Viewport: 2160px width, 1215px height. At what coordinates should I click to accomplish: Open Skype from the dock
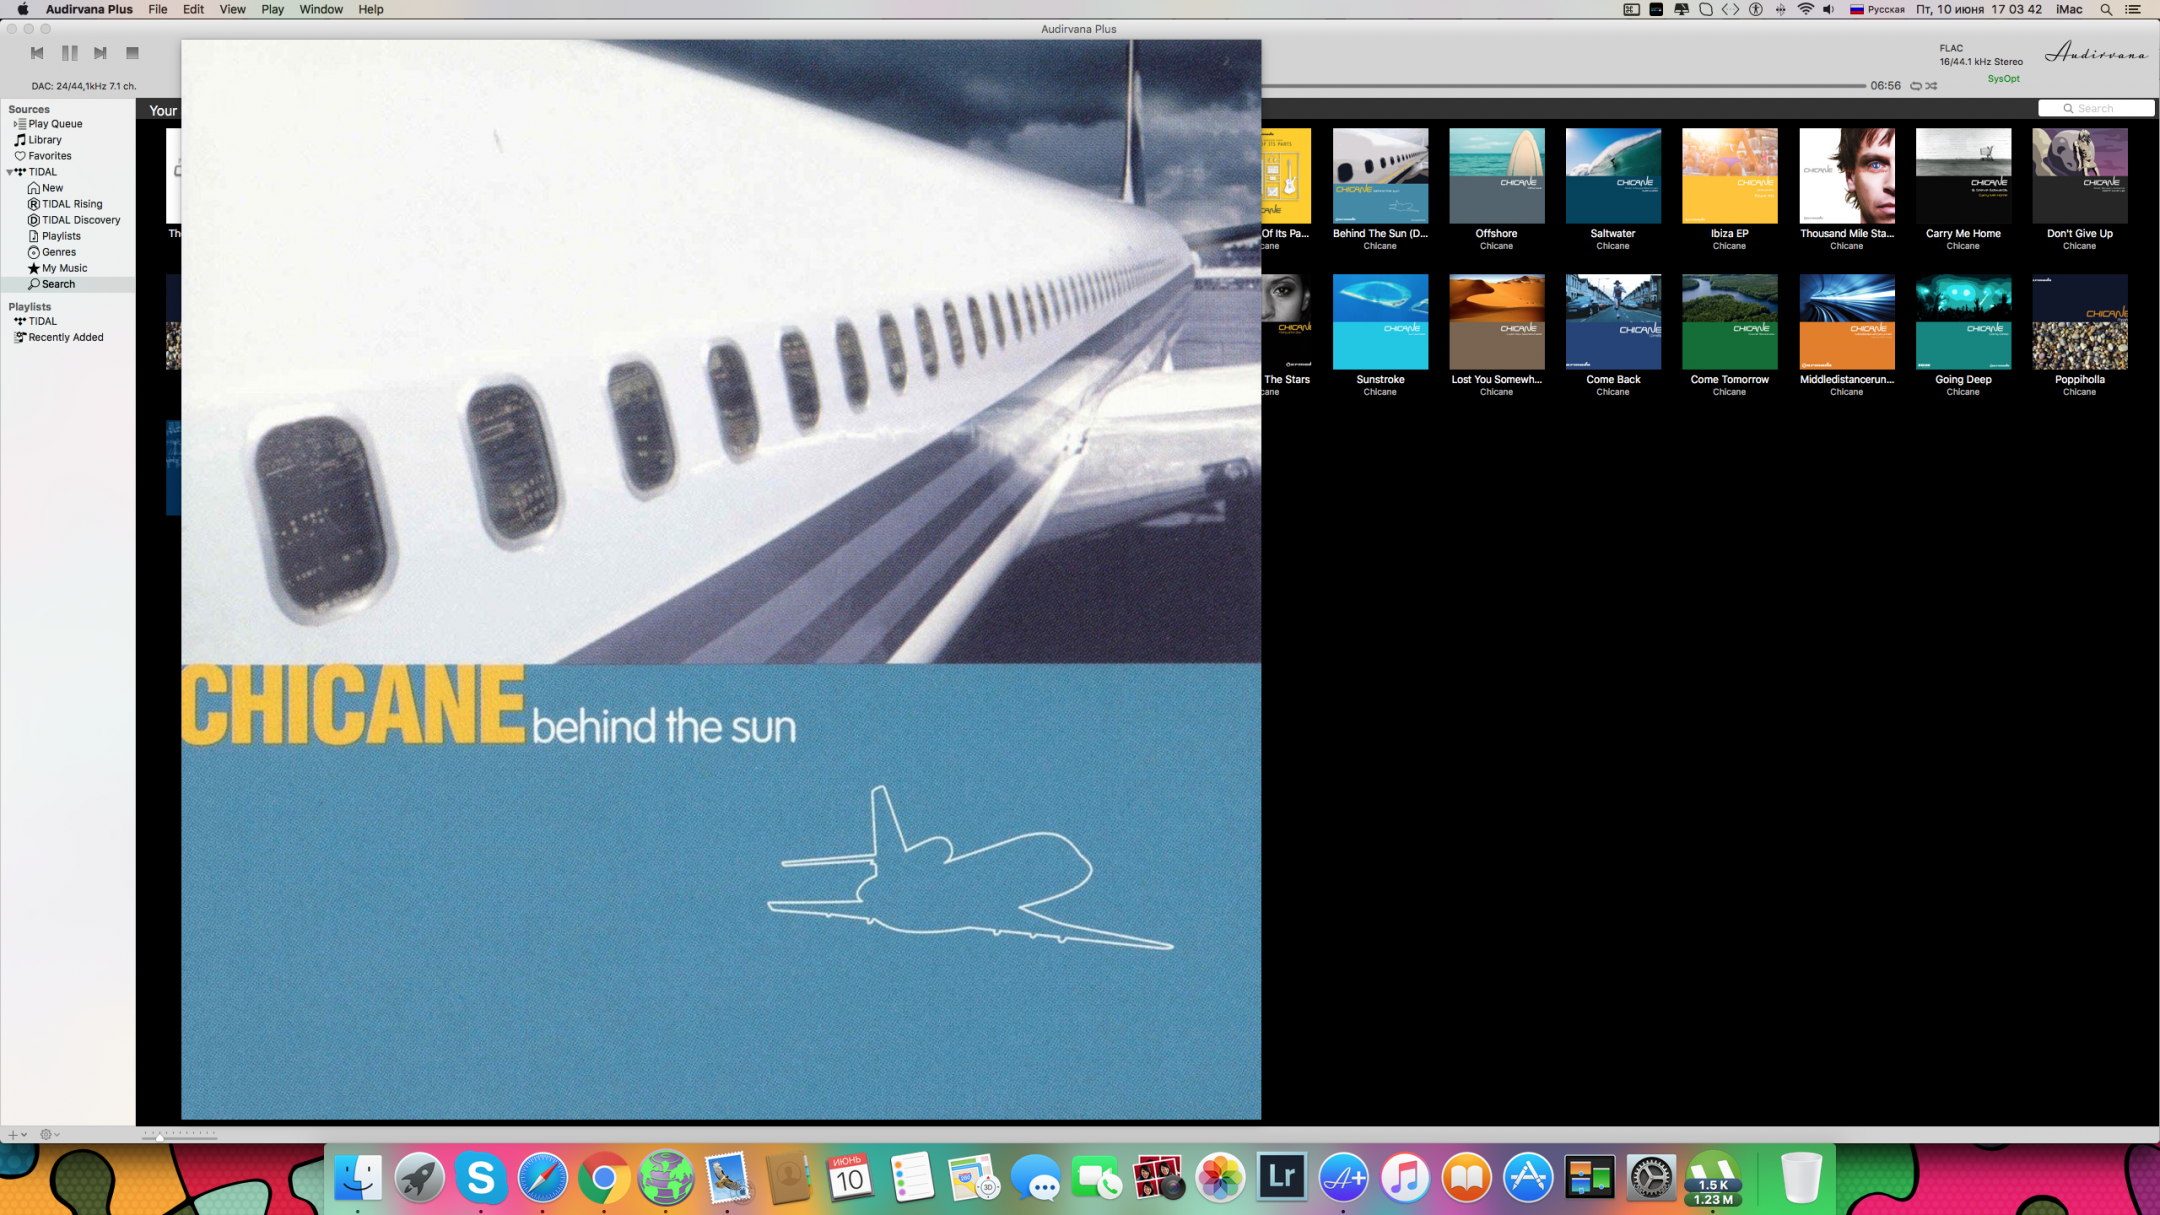tap(480, 1178)
